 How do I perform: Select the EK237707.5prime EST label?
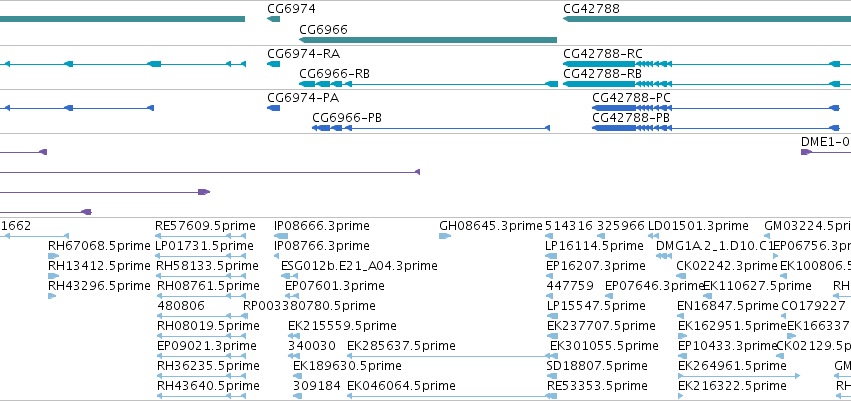click(x=601, y=326)
